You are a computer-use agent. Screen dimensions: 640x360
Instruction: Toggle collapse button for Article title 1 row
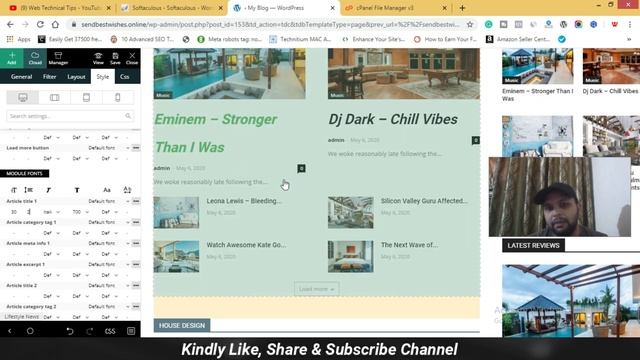(136, 201)
